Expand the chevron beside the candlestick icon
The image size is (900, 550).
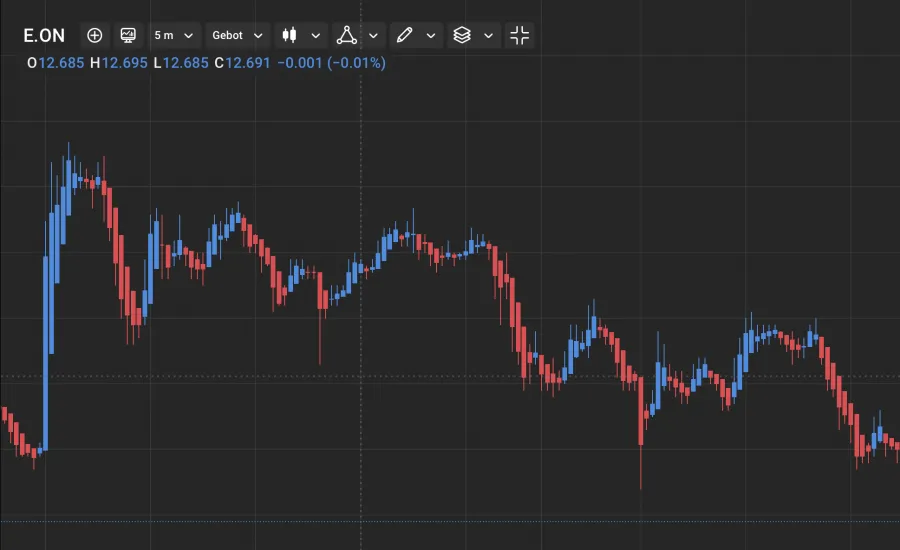click(316, 36)
